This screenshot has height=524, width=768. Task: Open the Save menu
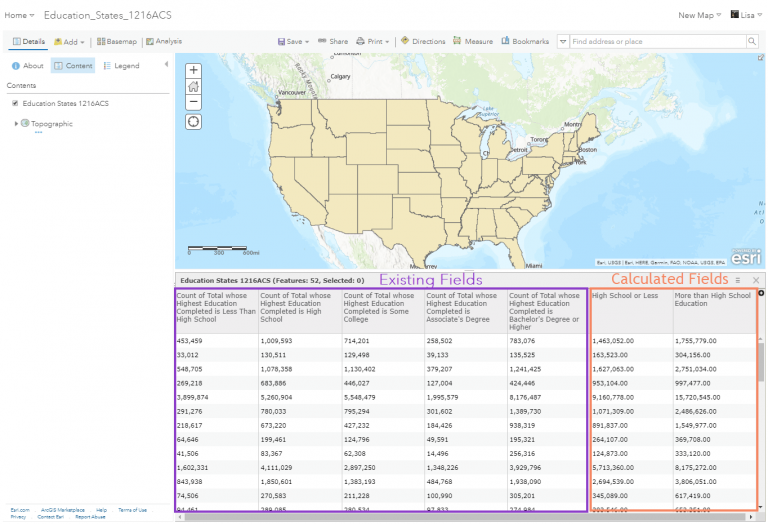(293, 42)
